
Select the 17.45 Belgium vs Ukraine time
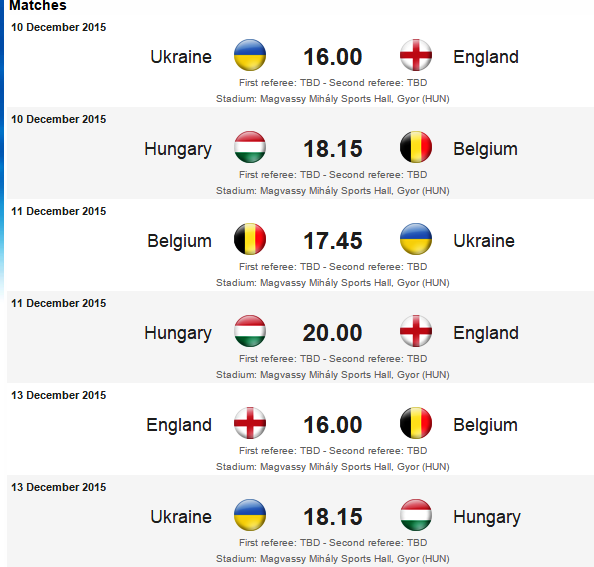point(333,241)
